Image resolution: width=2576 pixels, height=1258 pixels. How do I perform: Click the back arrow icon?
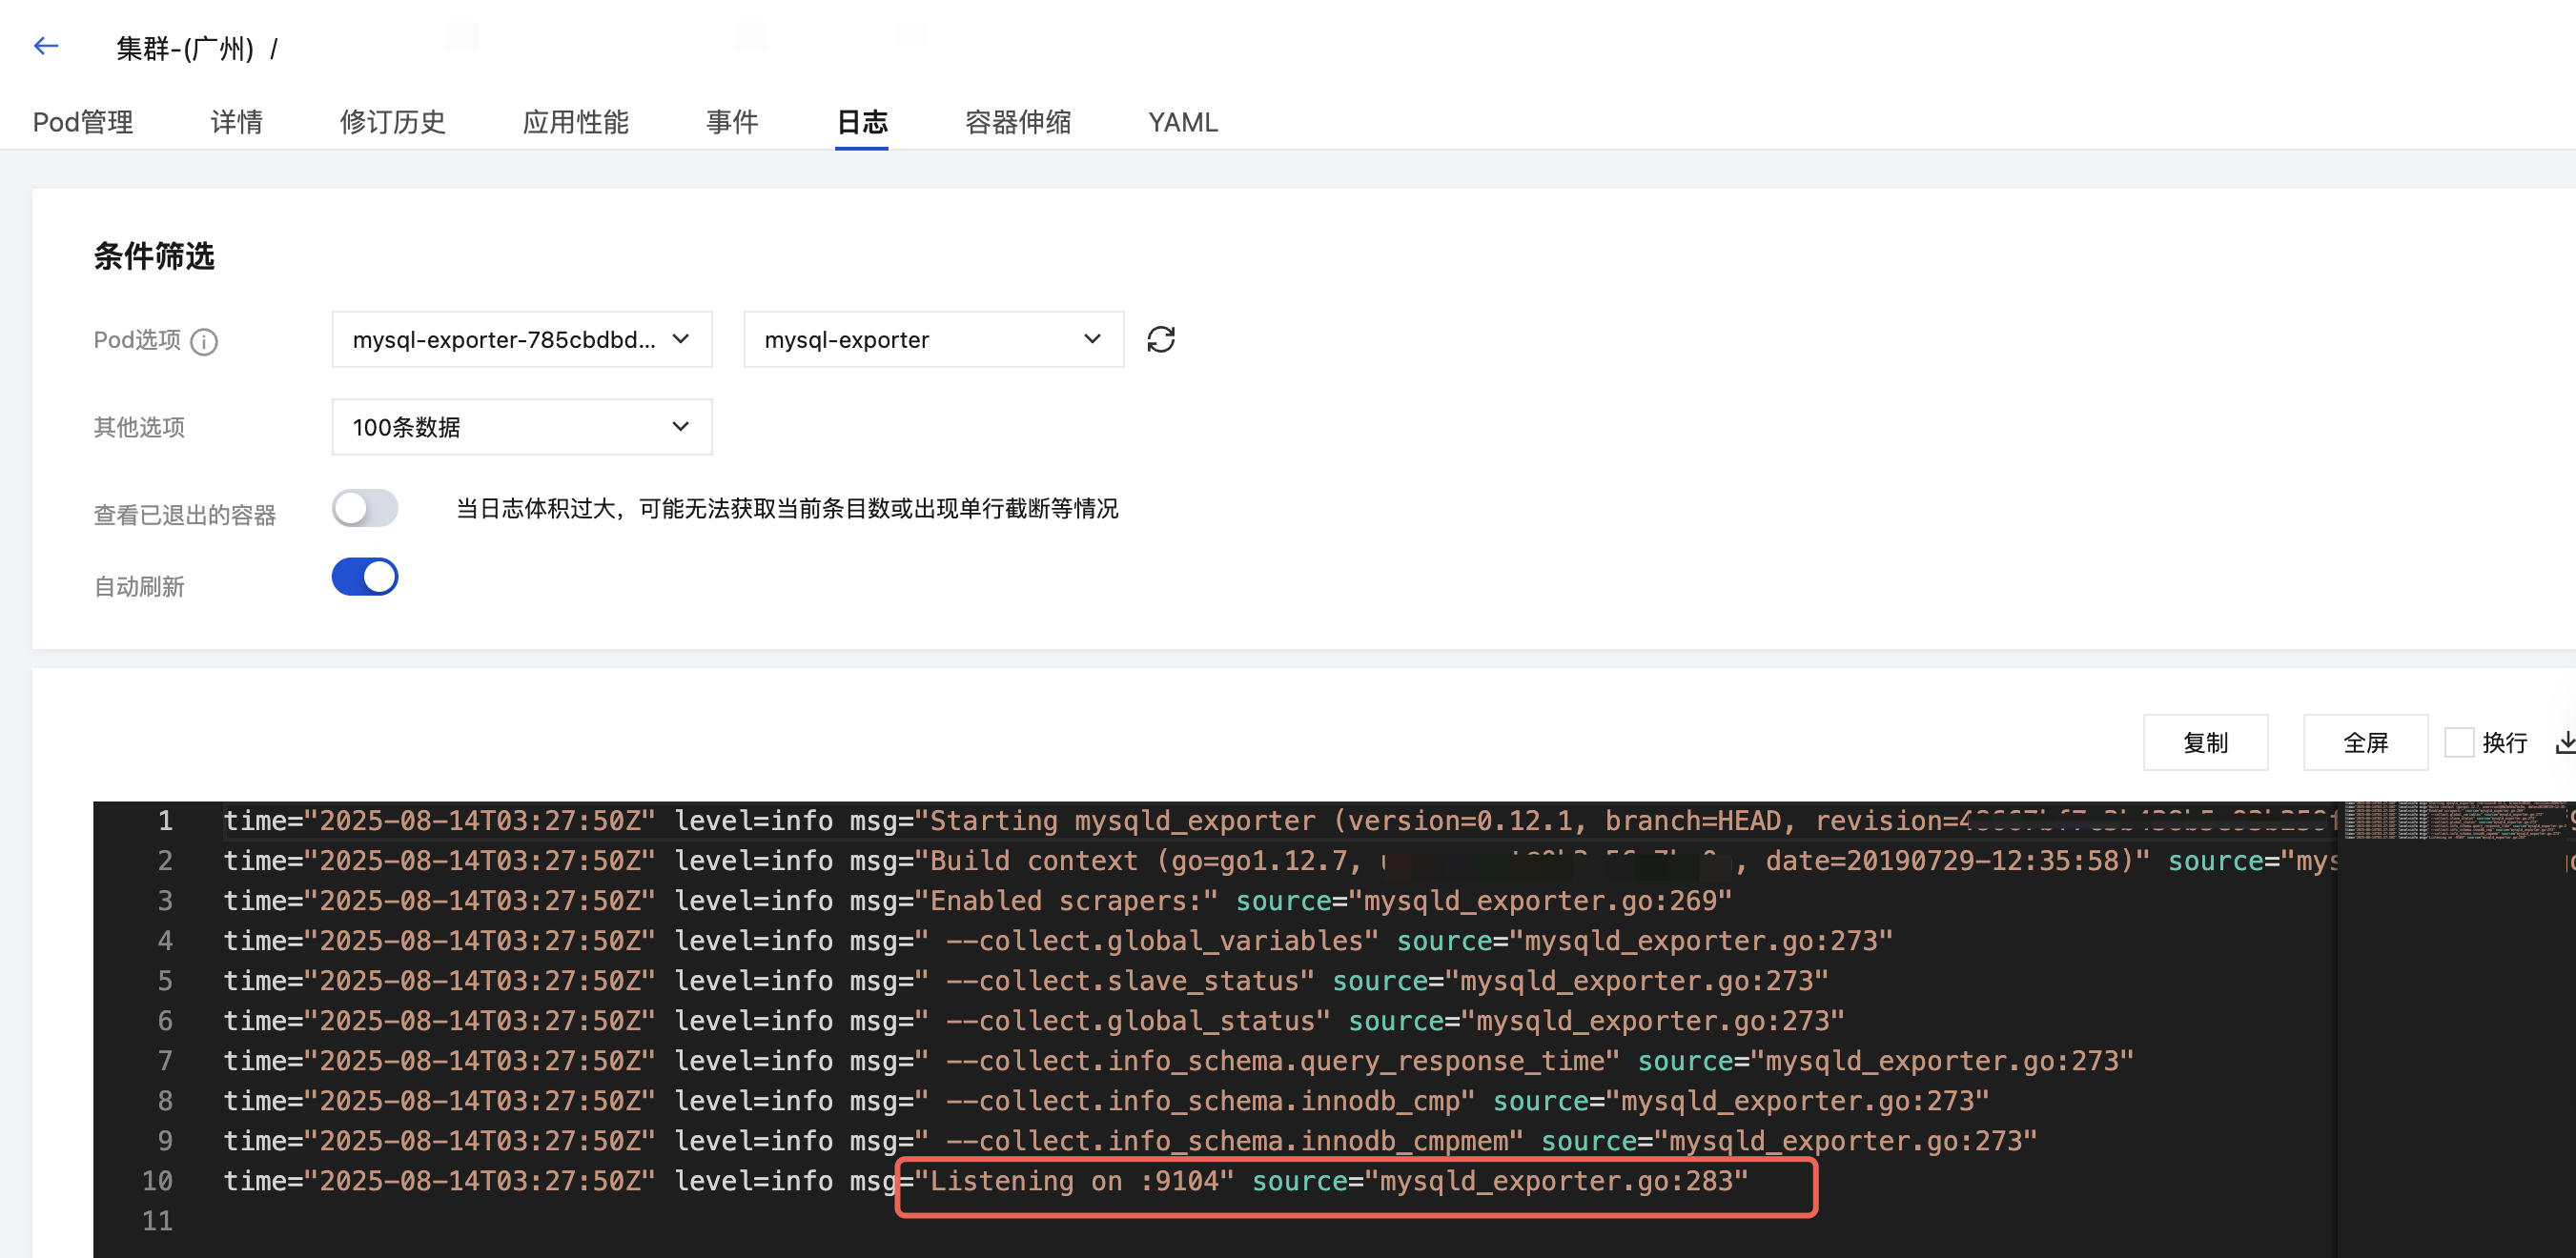point(46,46)
